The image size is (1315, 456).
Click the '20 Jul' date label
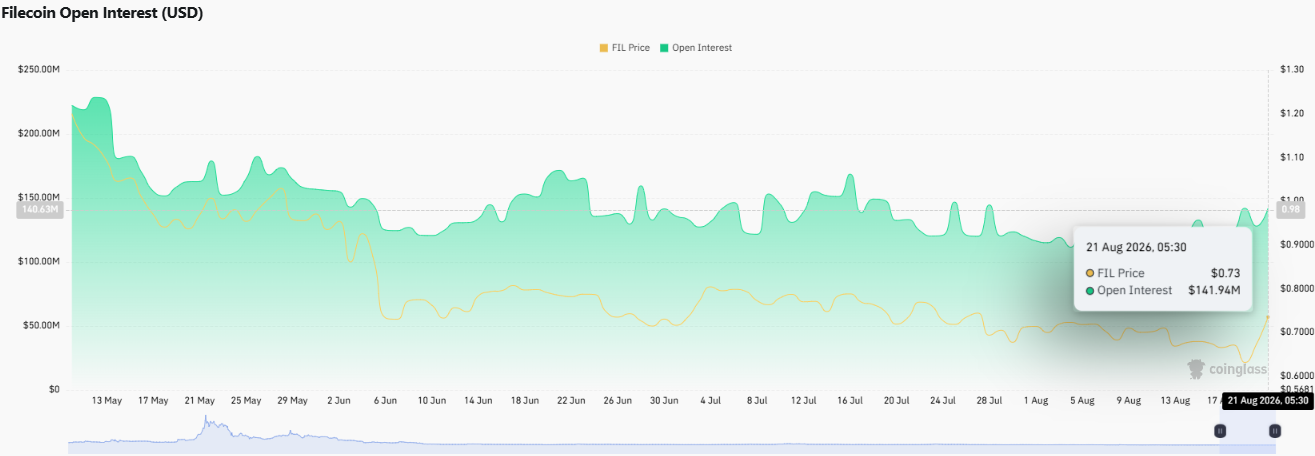pyautogui.click(x=896, y=400)
